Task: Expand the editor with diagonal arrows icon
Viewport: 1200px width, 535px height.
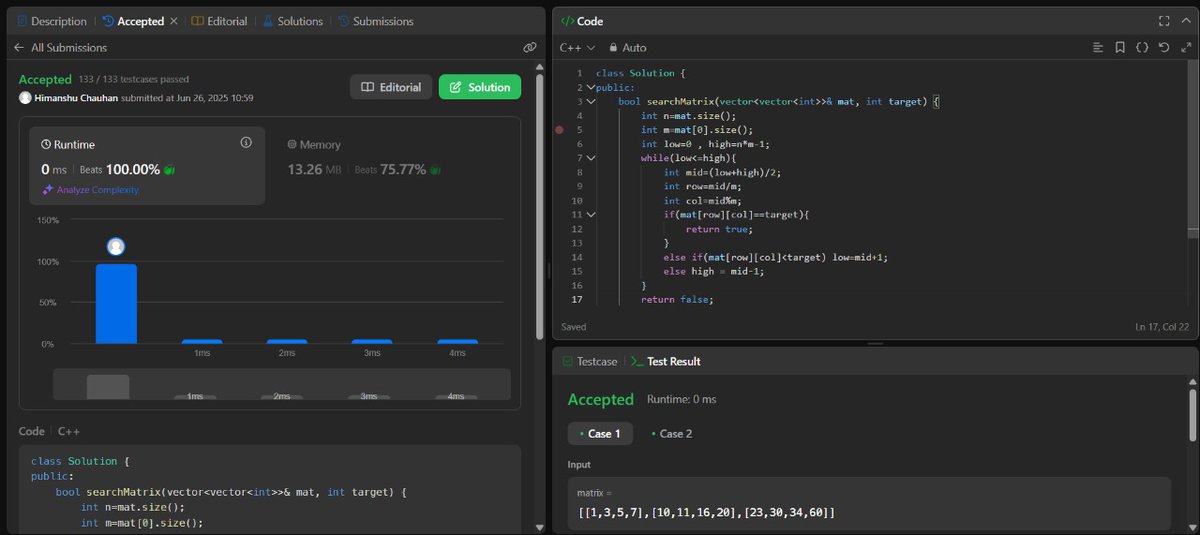Action: 1186,47
